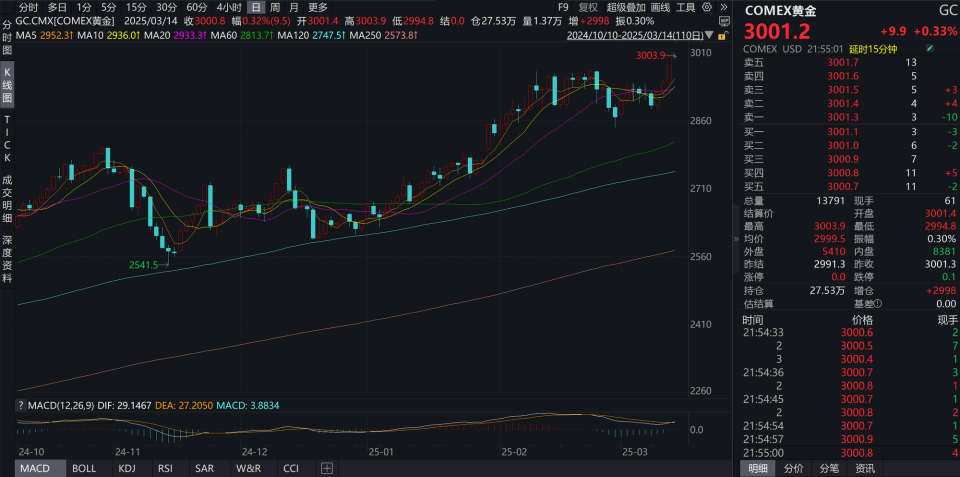Collapse the right quote panel arrow

tap(737, 239)
